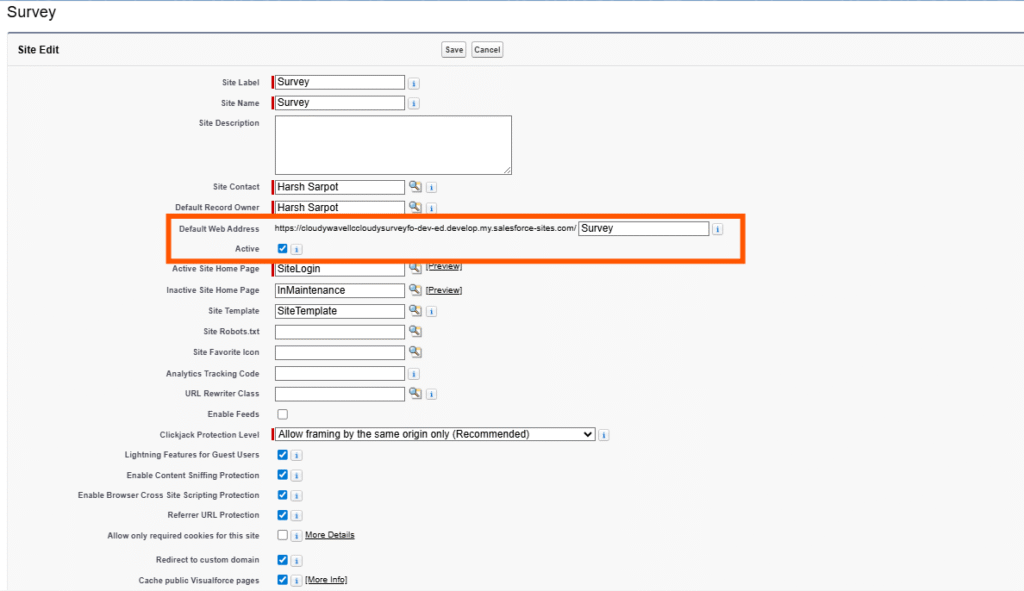Enable the Enable Feeds checkbox
The width and height of the screenshot is (1024, 591).
tap(283, 414)
